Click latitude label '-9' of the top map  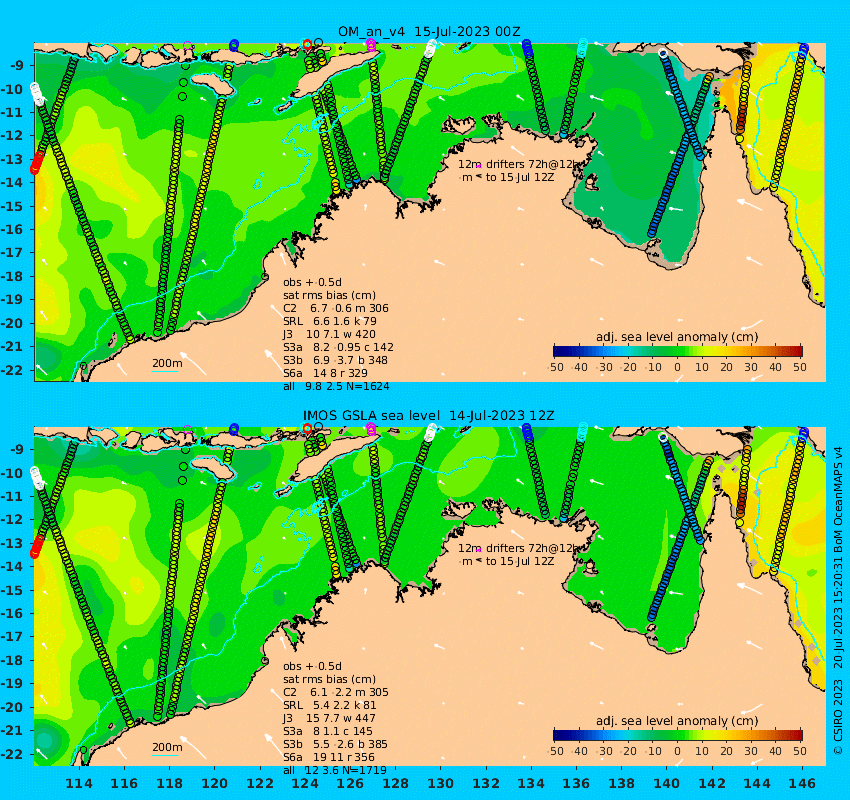click(x=15, y=66)
